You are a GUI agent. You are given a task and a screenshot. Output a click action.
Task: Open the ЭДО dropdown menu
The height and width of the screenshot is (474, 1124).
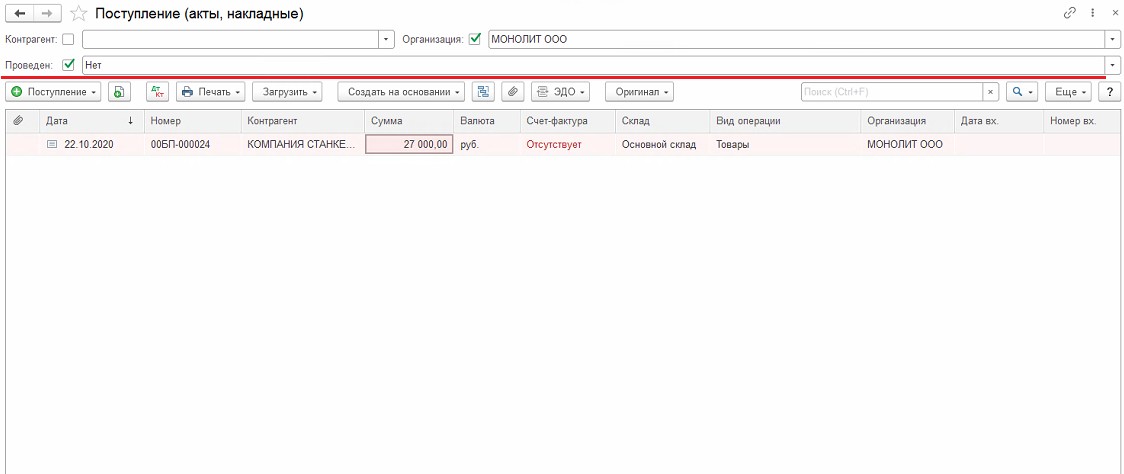(x=561, y=92)
